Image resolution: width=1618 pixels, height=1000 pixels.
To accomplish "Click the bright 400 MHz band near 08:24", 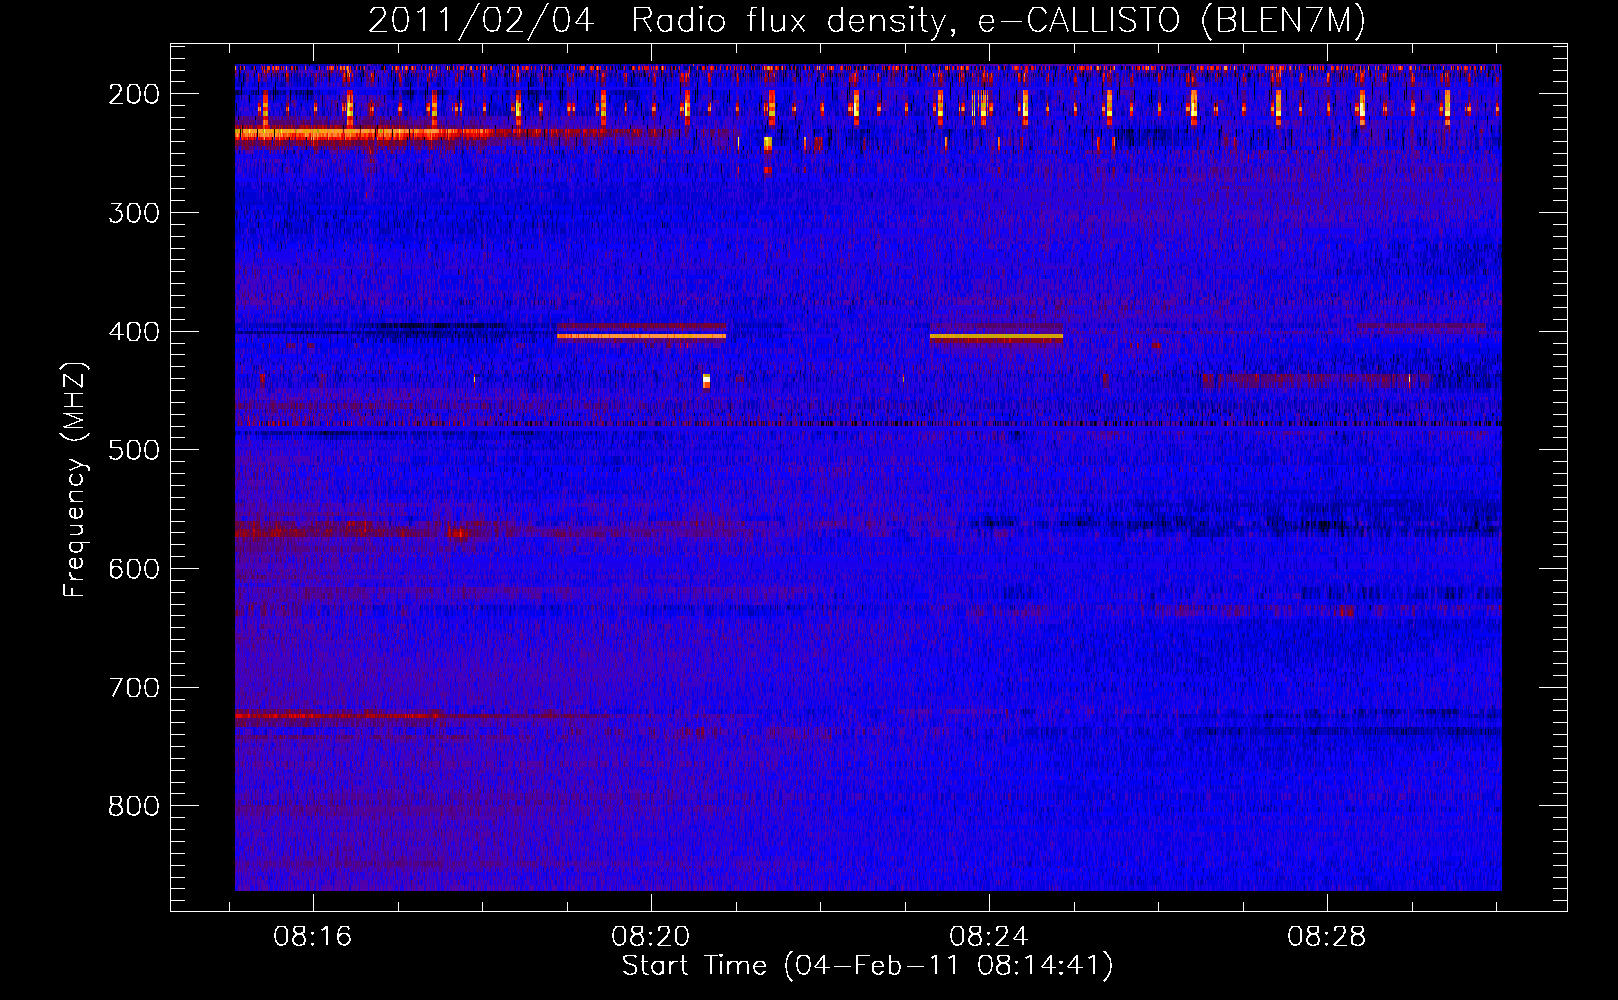I will pyautogui.click(x=996, y=337).
